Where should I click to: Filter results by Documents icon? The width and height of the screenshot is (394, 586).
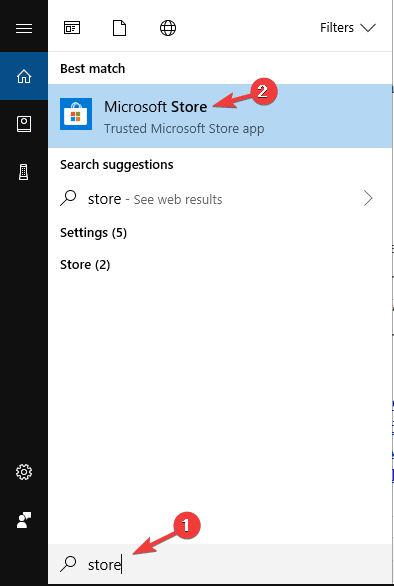120,28
